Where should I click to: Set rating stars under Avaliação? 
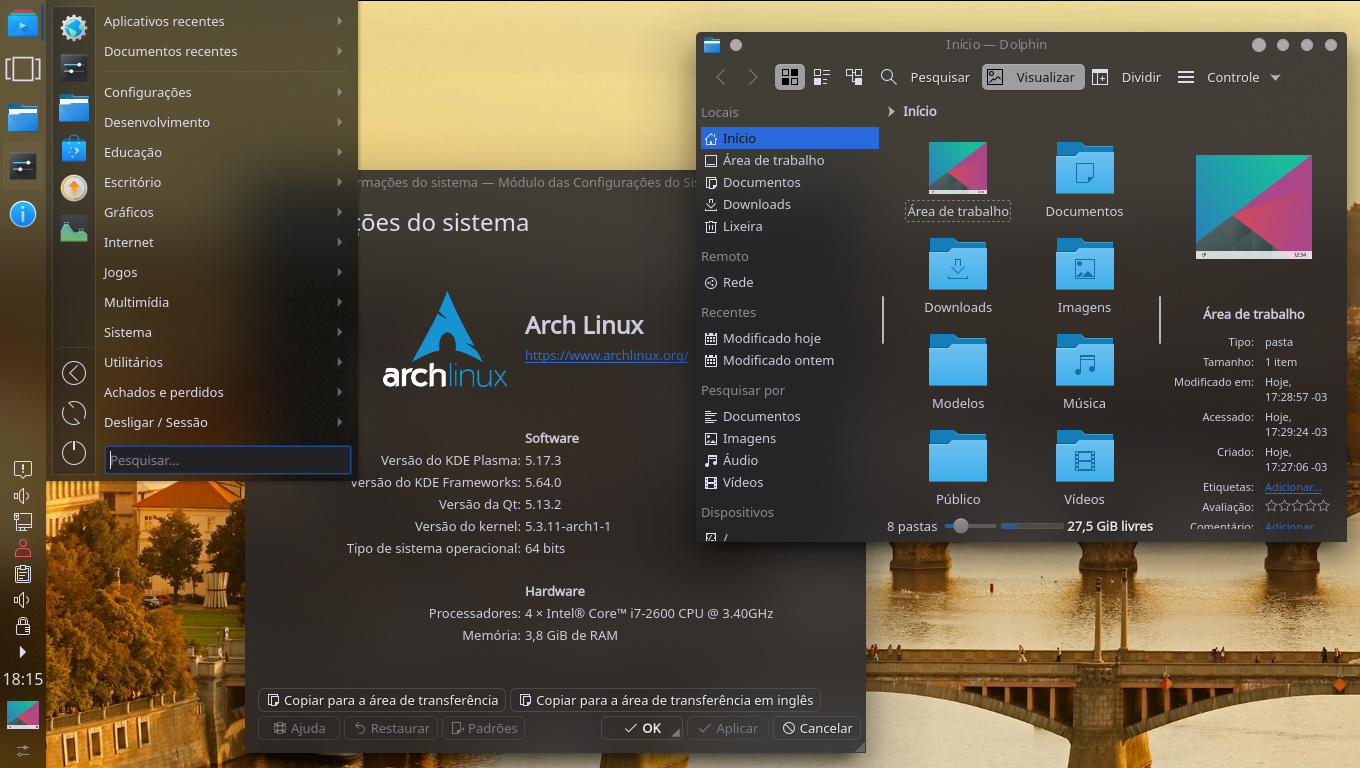[1297, 507]
